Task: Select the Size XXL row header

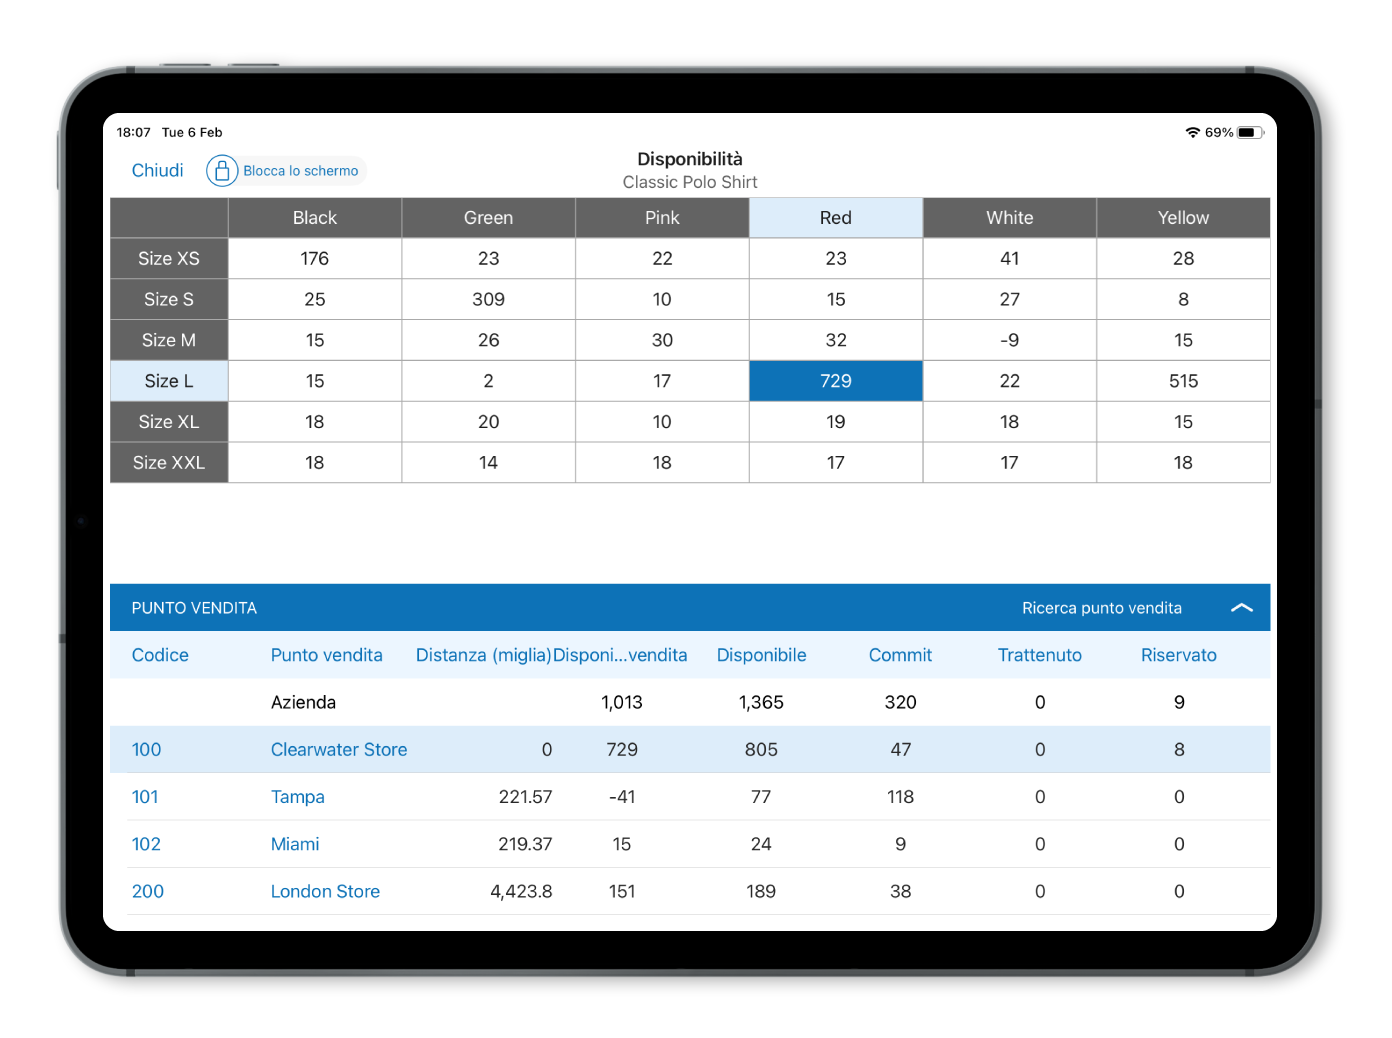Action: (169, 463)
